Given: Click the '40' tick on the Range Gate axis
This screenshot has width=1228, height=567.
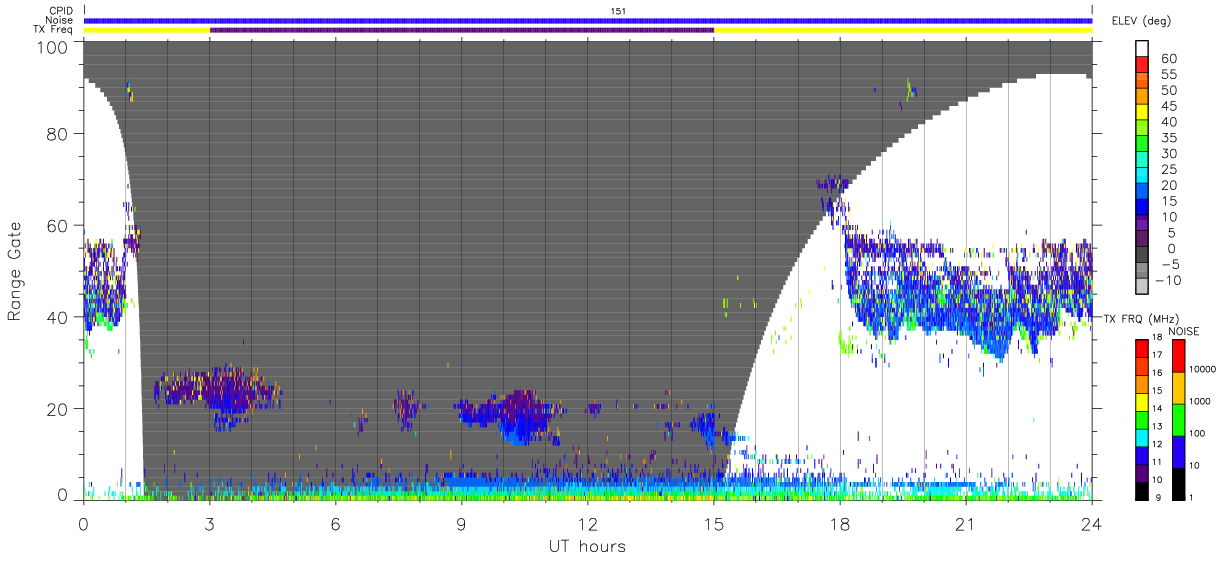Looking at the screenshot, I should pos(57,317).
